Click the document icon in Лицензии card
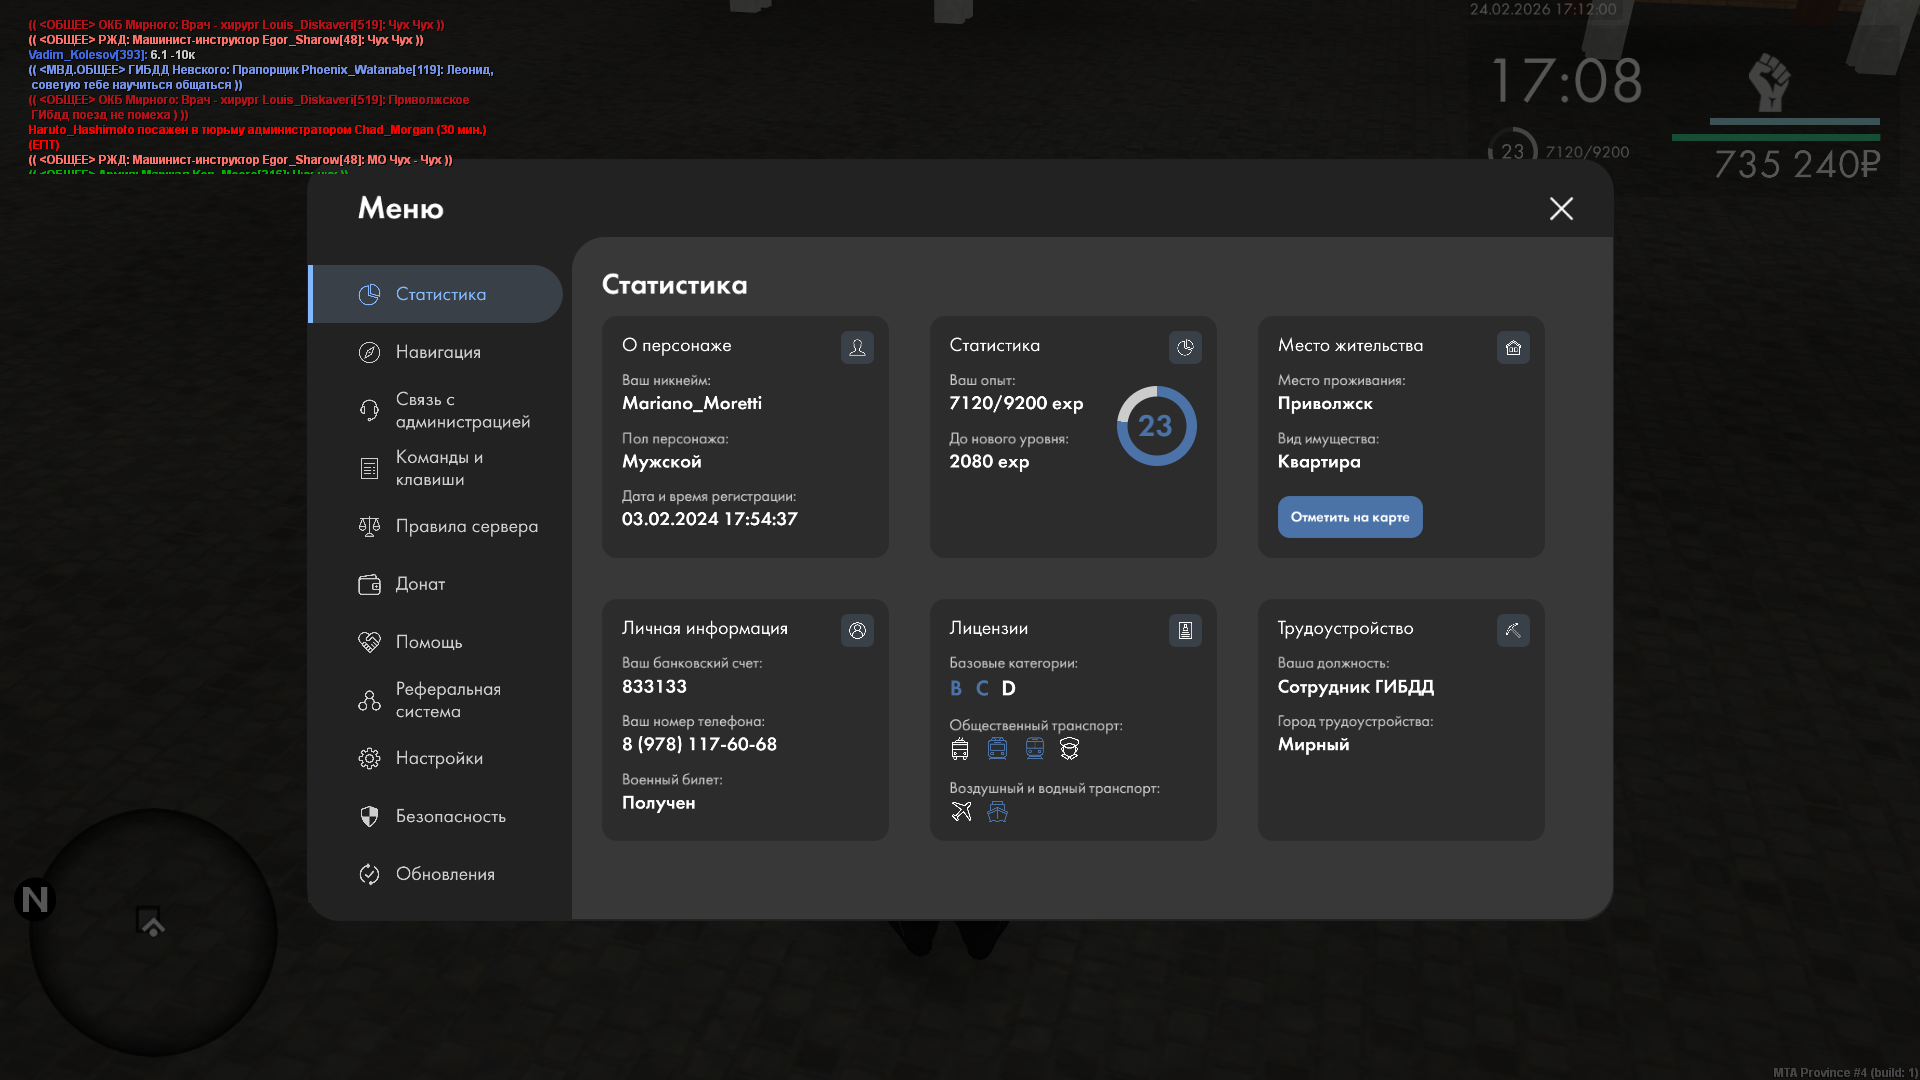 tap(1185, 630)
